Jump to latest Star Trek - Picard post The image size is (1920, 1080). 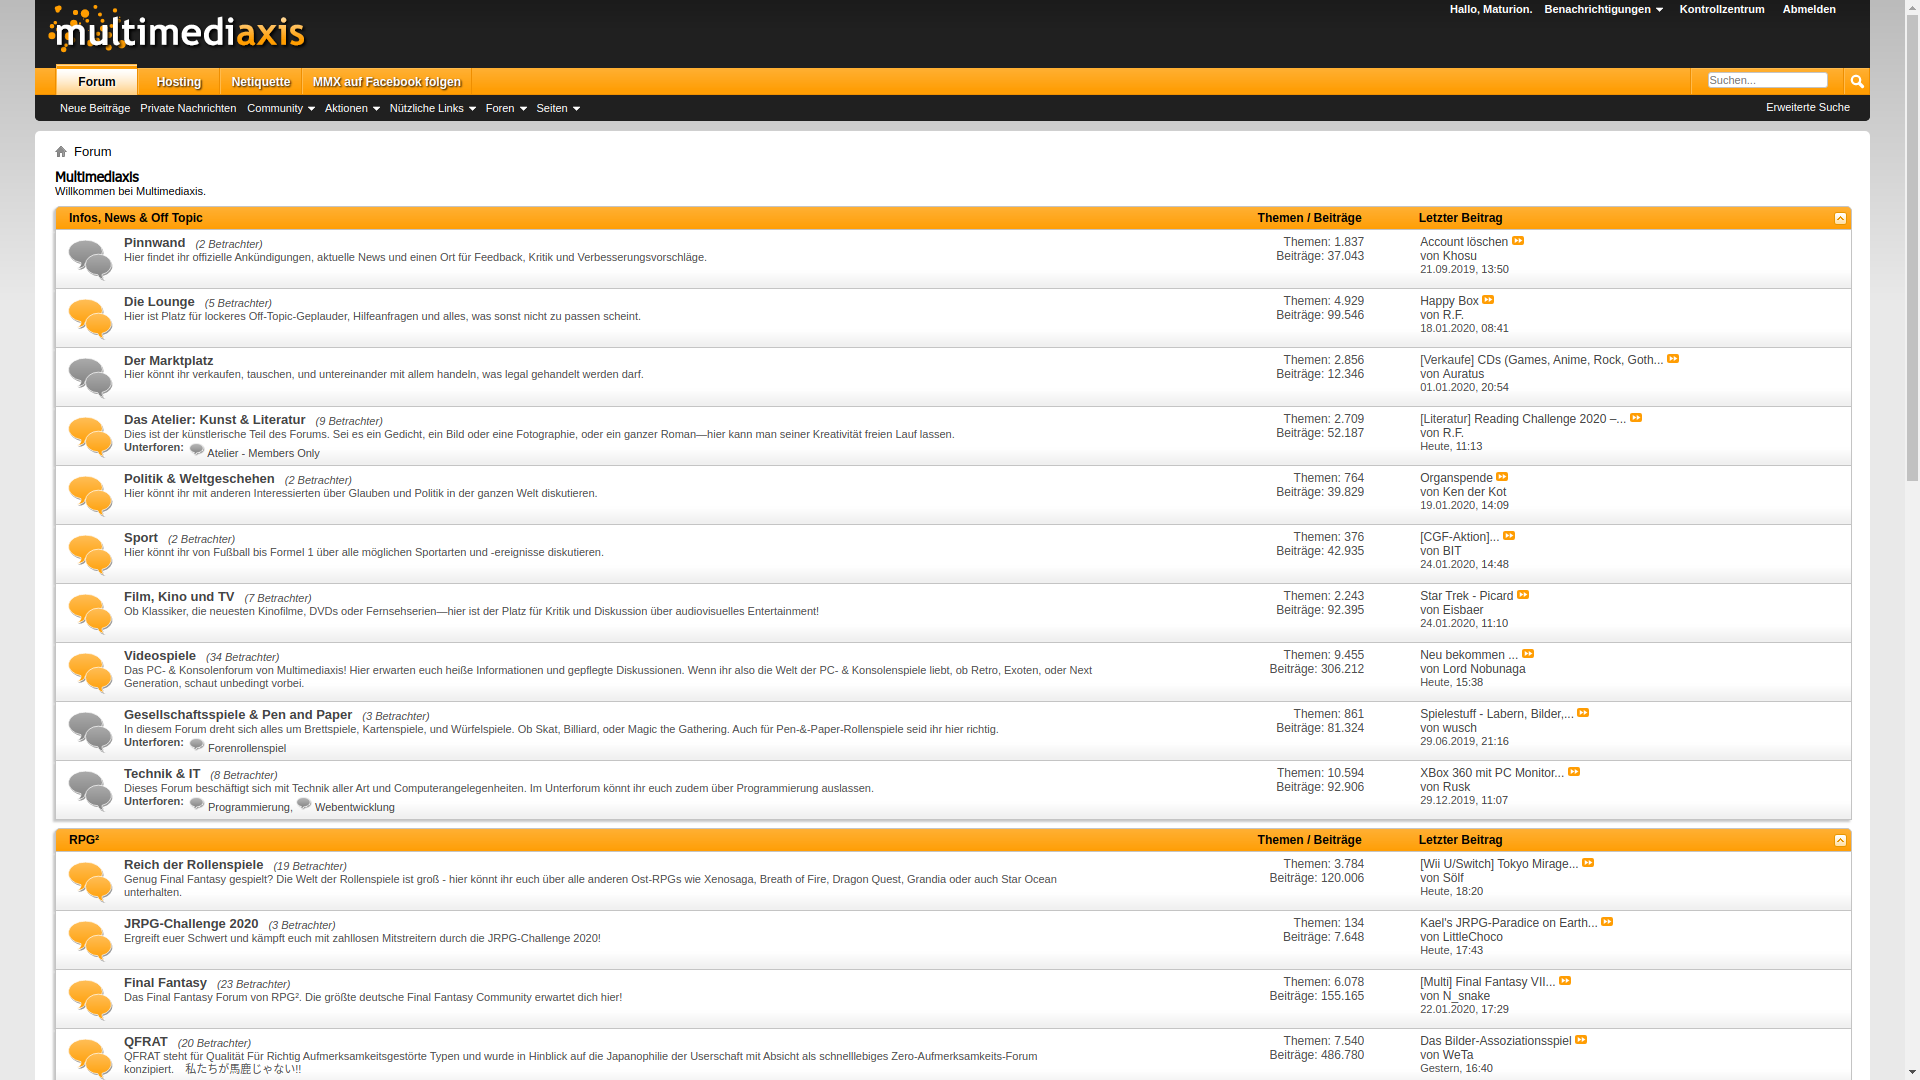pyautogui.click(x=1523, y=595)
